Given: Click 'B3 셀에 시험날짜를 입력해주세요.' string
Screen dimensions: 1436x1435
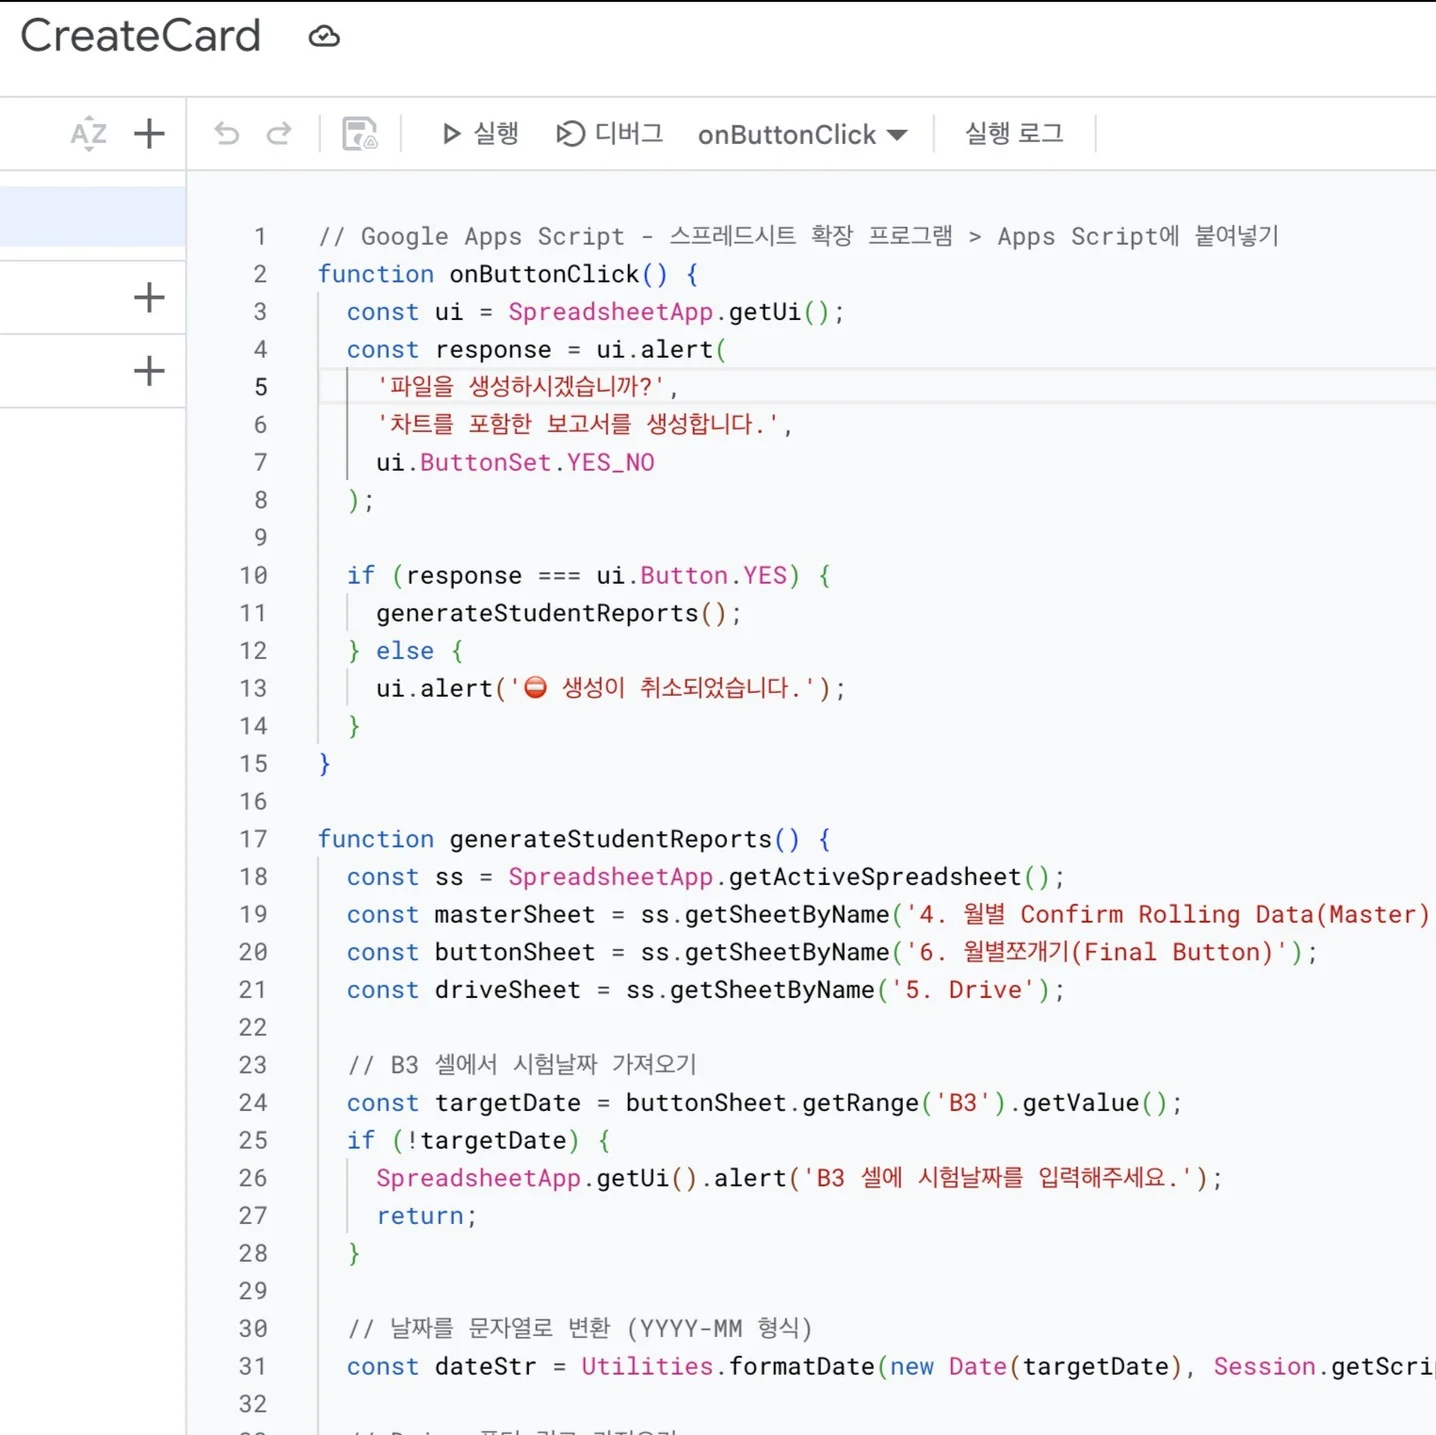Looking at the screenshot, I should 997,1178.
